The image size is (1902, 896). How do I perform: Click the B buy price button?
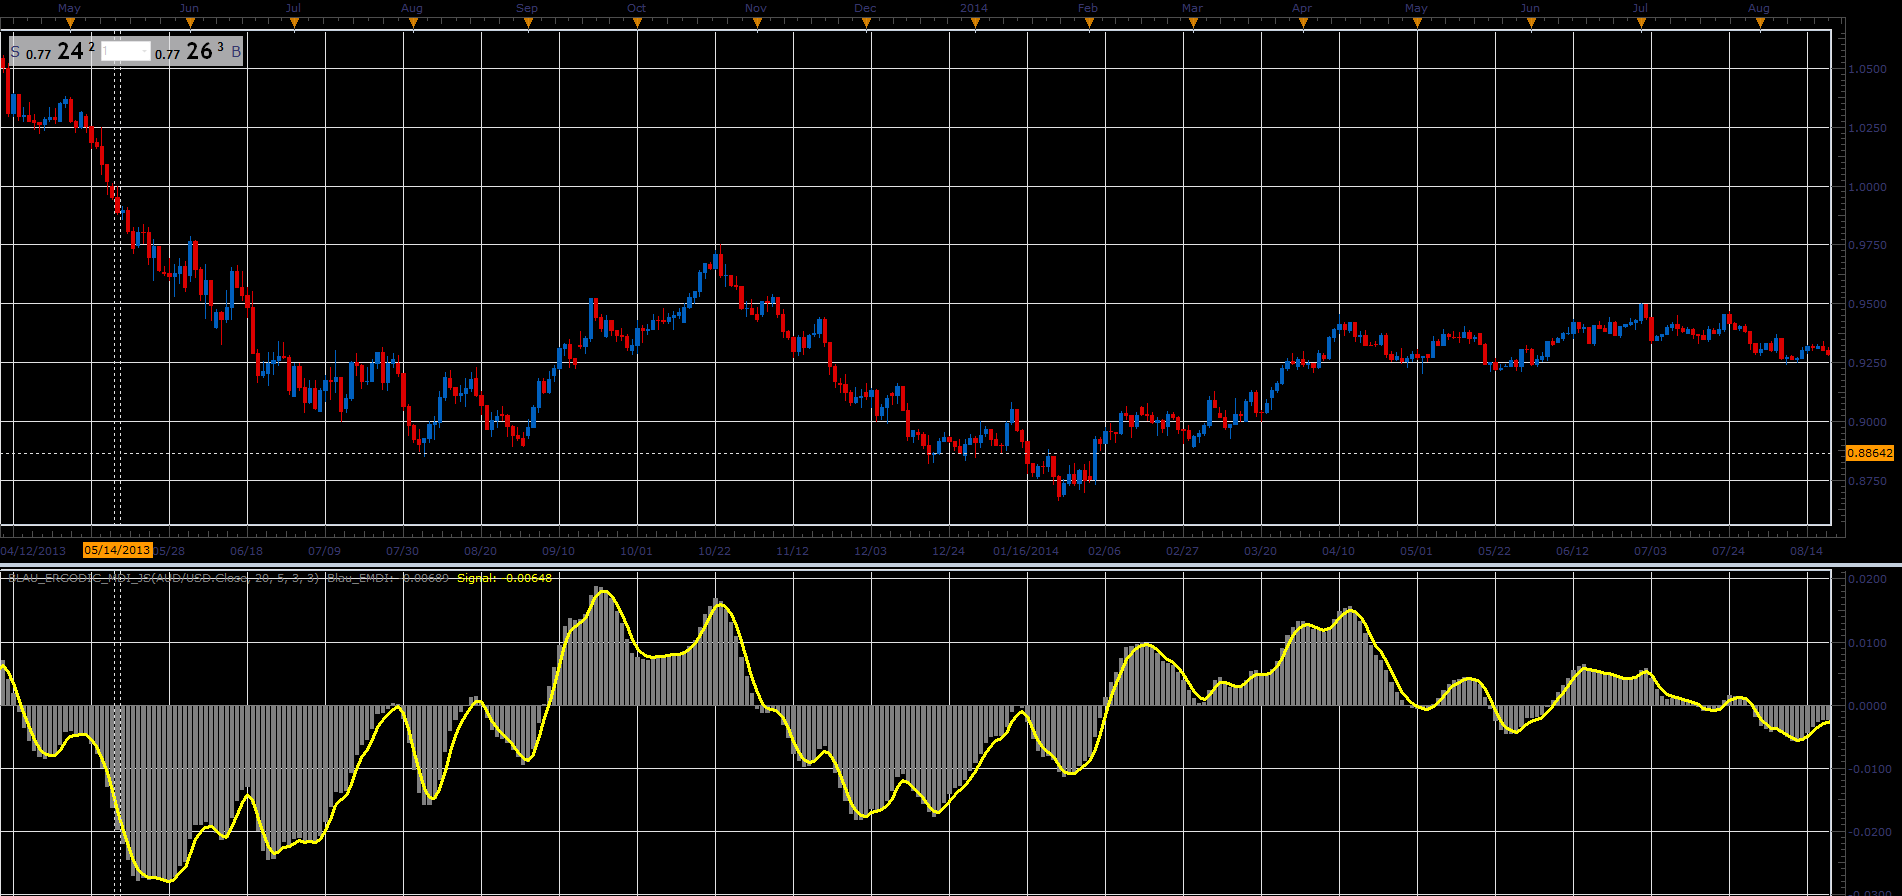click(x=198, y=51)
